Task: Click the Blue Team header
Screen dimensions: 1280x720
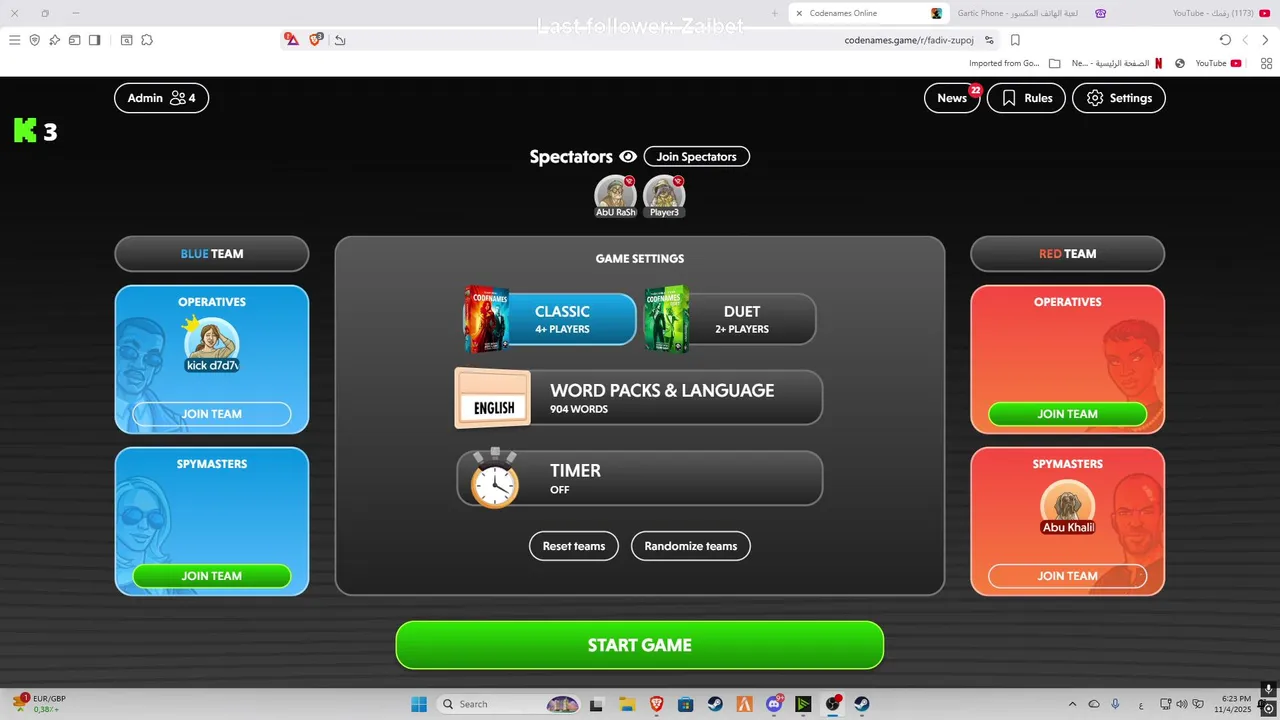Action: [212, 254]
